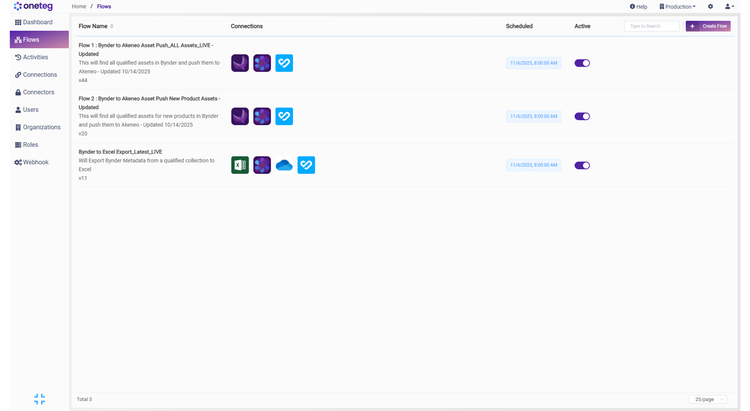Viewport: 750px width, 411px height.
Task: Expand the 25/page pagination dropdown
Action: (x=707, y=399)
